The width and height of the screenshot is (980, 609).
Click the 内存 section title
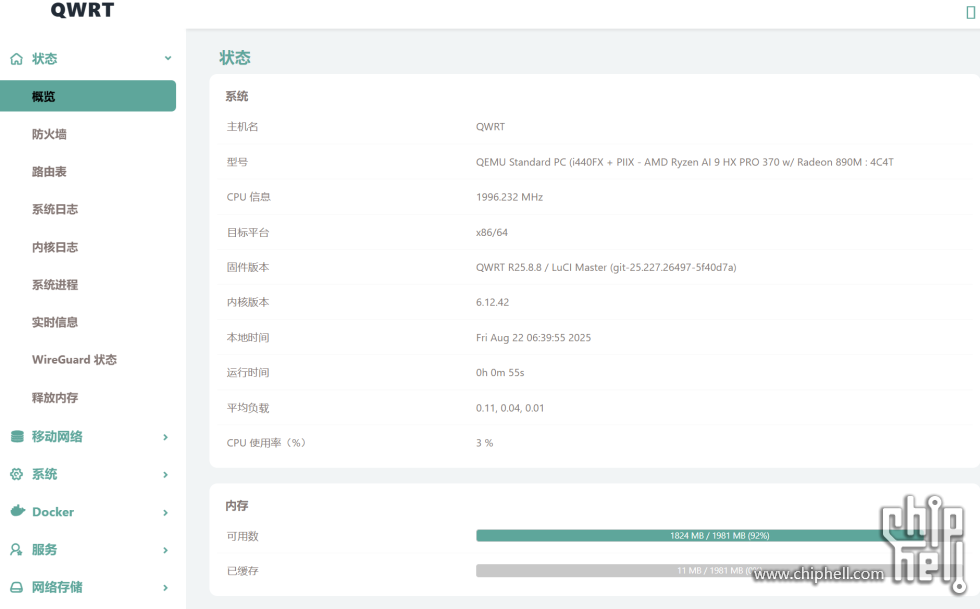coord(237,505)
